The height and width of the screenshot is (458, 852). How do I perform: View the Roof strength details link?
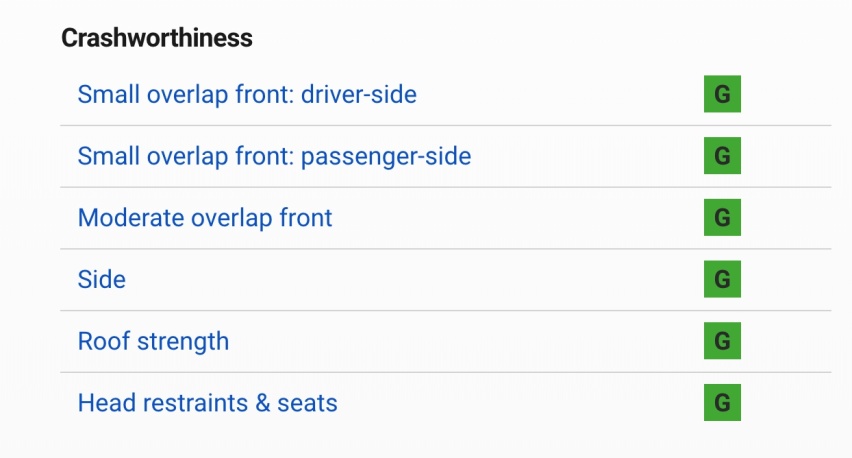(153, 341)
